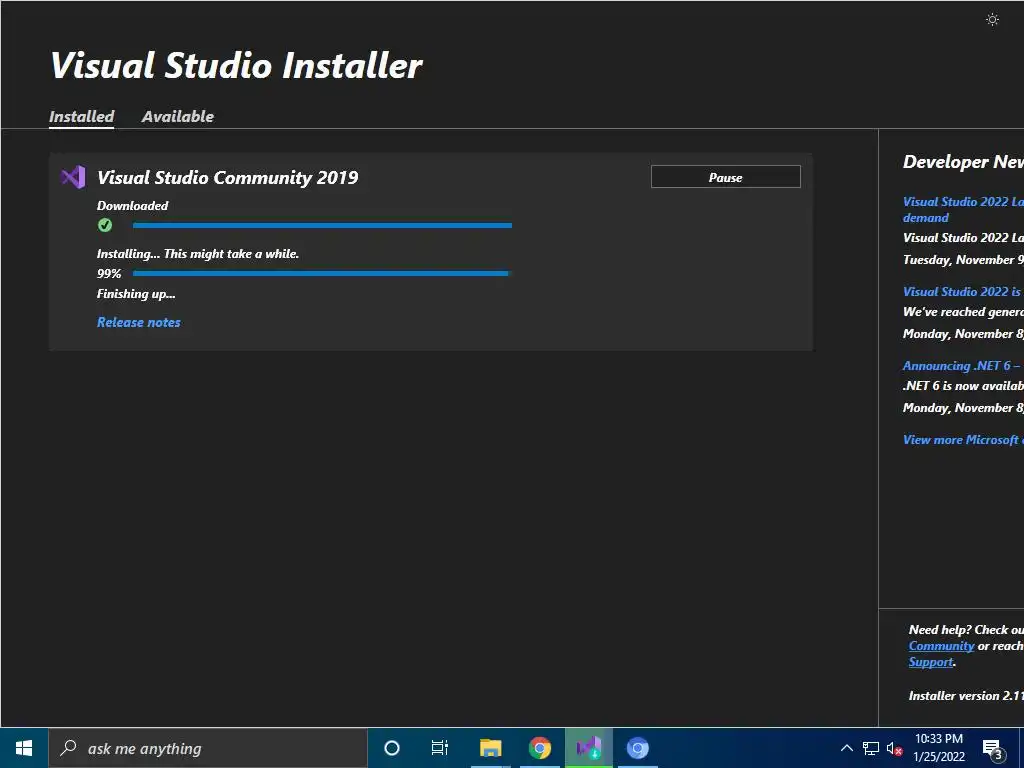Click the 'Finishing up...' status text
Viewport: 1024px width, 768px height.
(x=136, y=294)
